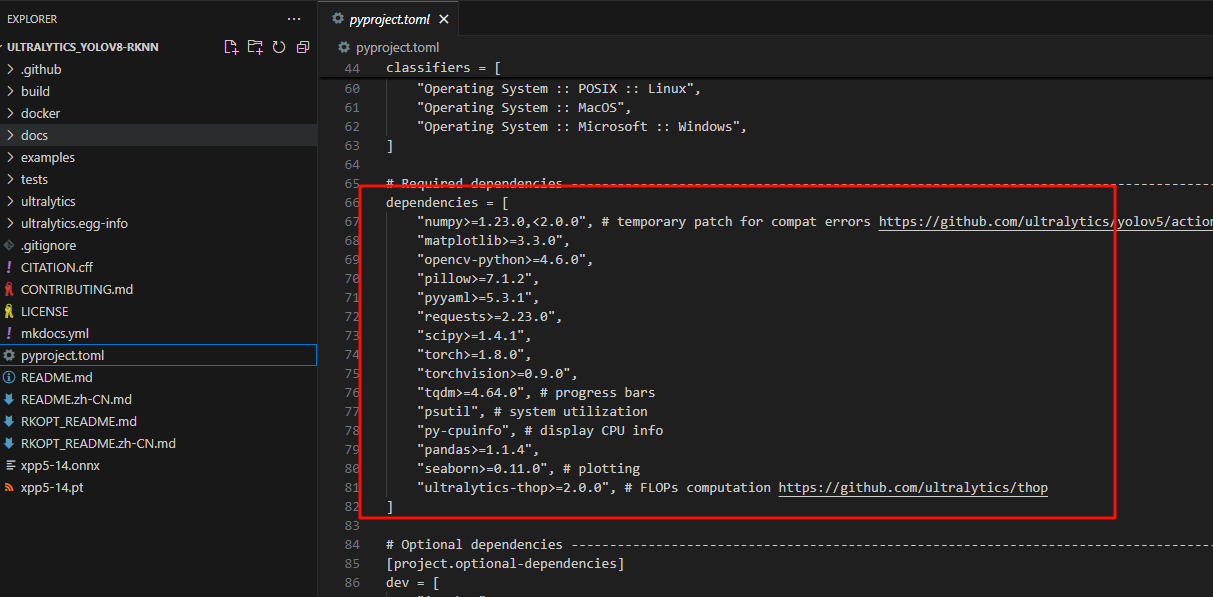1213x597 pixels.
Task: Expand the docs folder
Action: tap(158, 135)
